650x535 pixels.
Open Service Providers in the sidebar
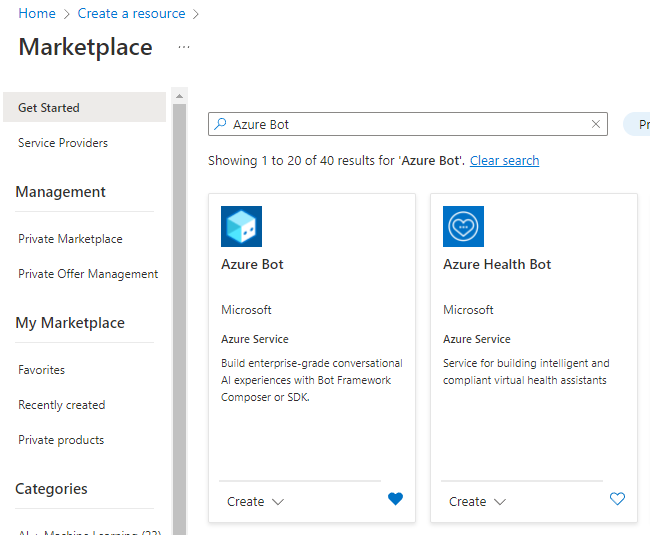63,143
